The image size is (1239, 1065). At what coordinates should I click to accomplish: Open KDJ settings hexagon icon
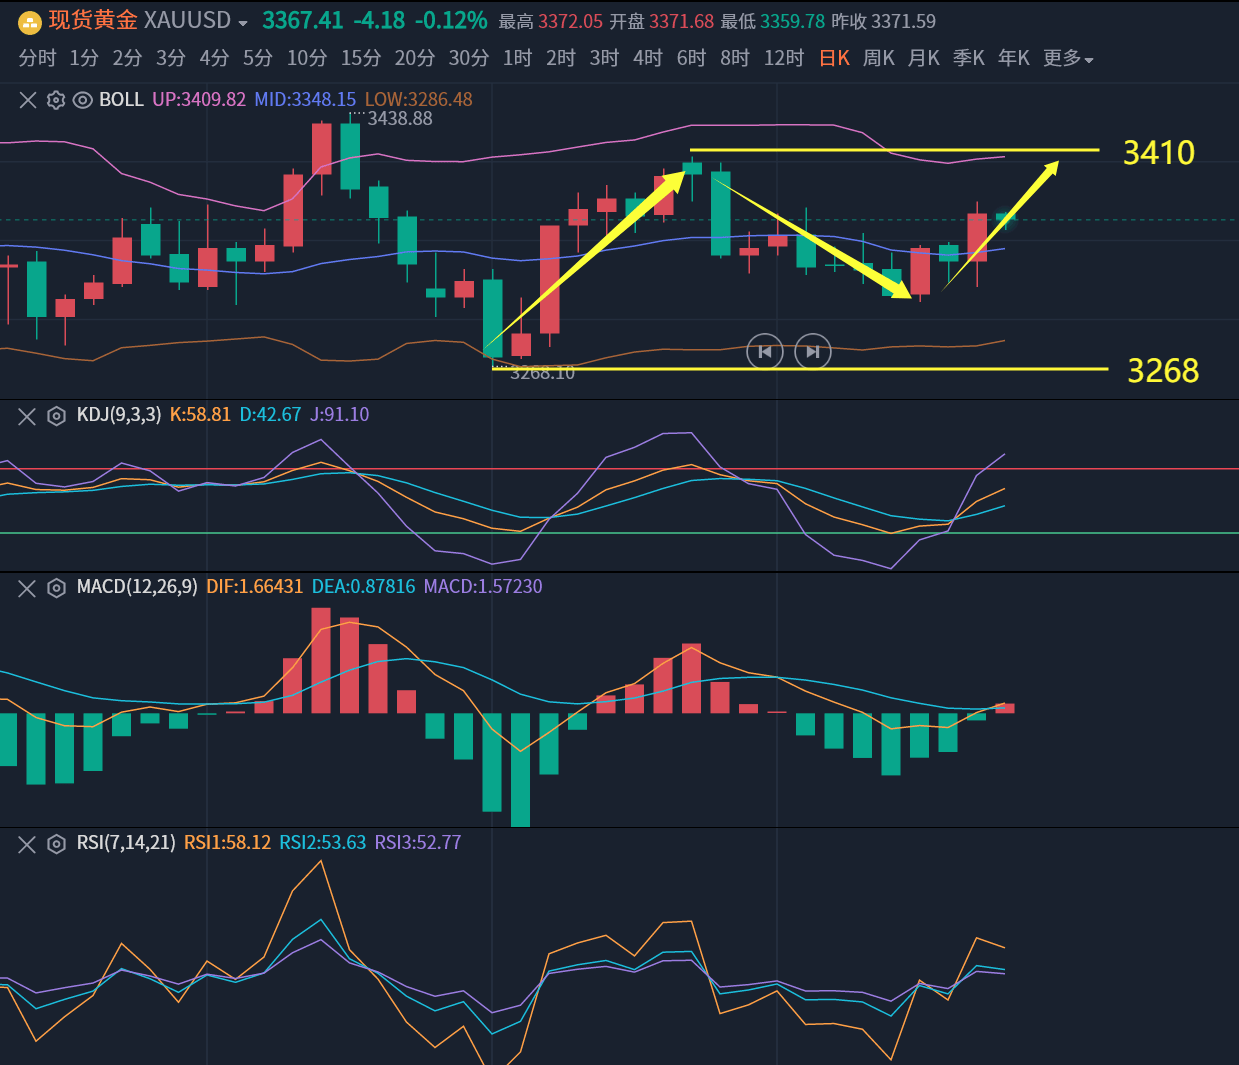(57, 416)
